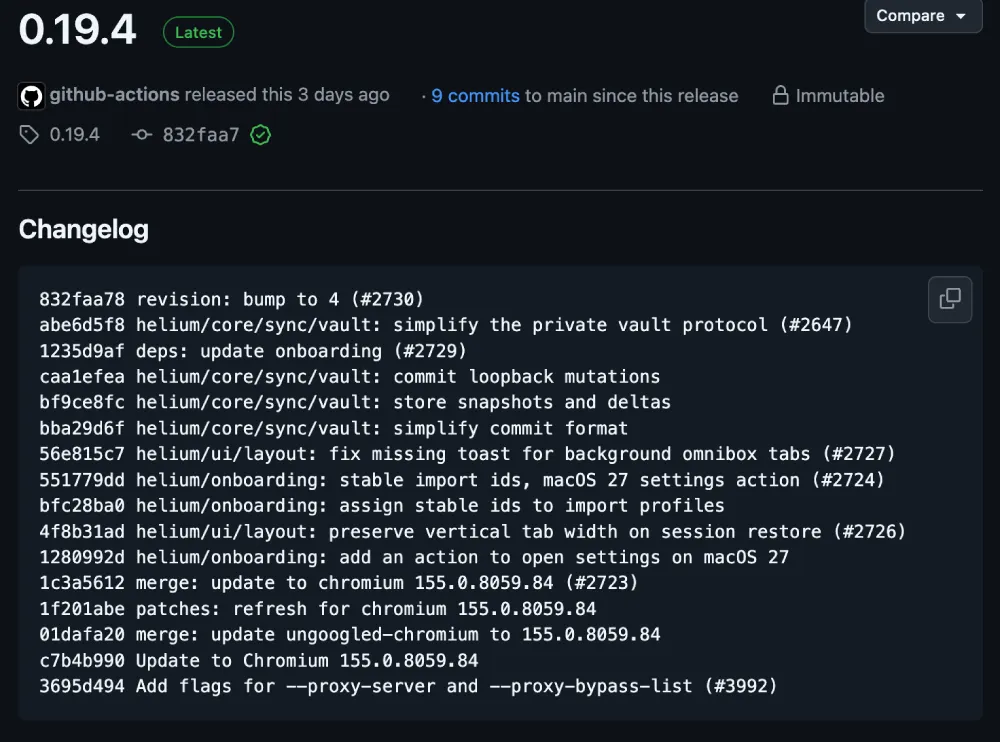Select the line 'abe6d5f8 simplify the private vault protocol'
The height and width of the screenshot is (742, 1000).
446,325
